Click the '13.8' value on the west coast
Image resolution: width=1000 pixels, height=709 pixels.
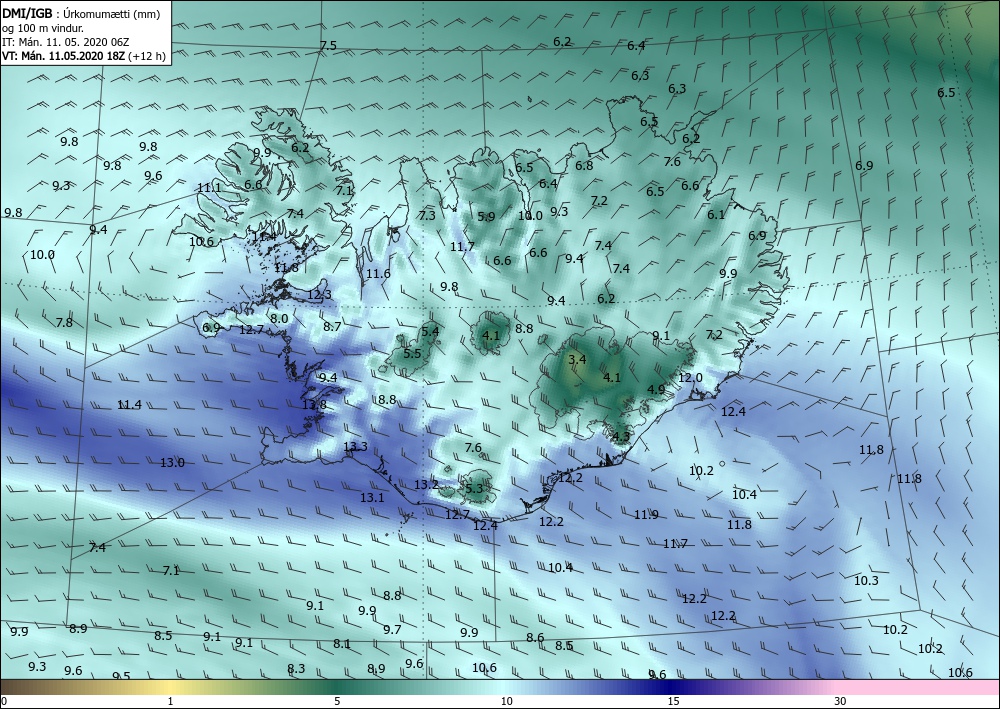tap(314, 405)
